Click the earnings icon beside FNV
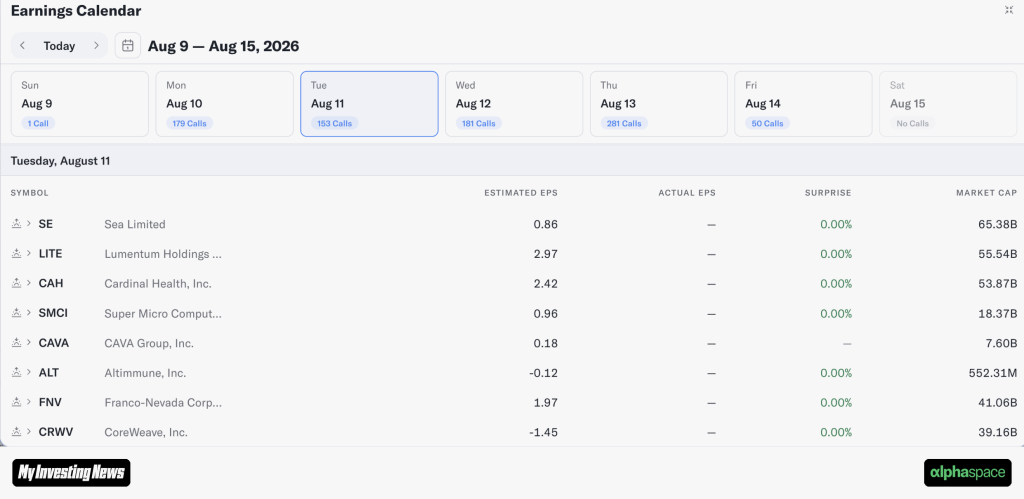Screen dimensions: 1024x499 (x=17, y=402)
